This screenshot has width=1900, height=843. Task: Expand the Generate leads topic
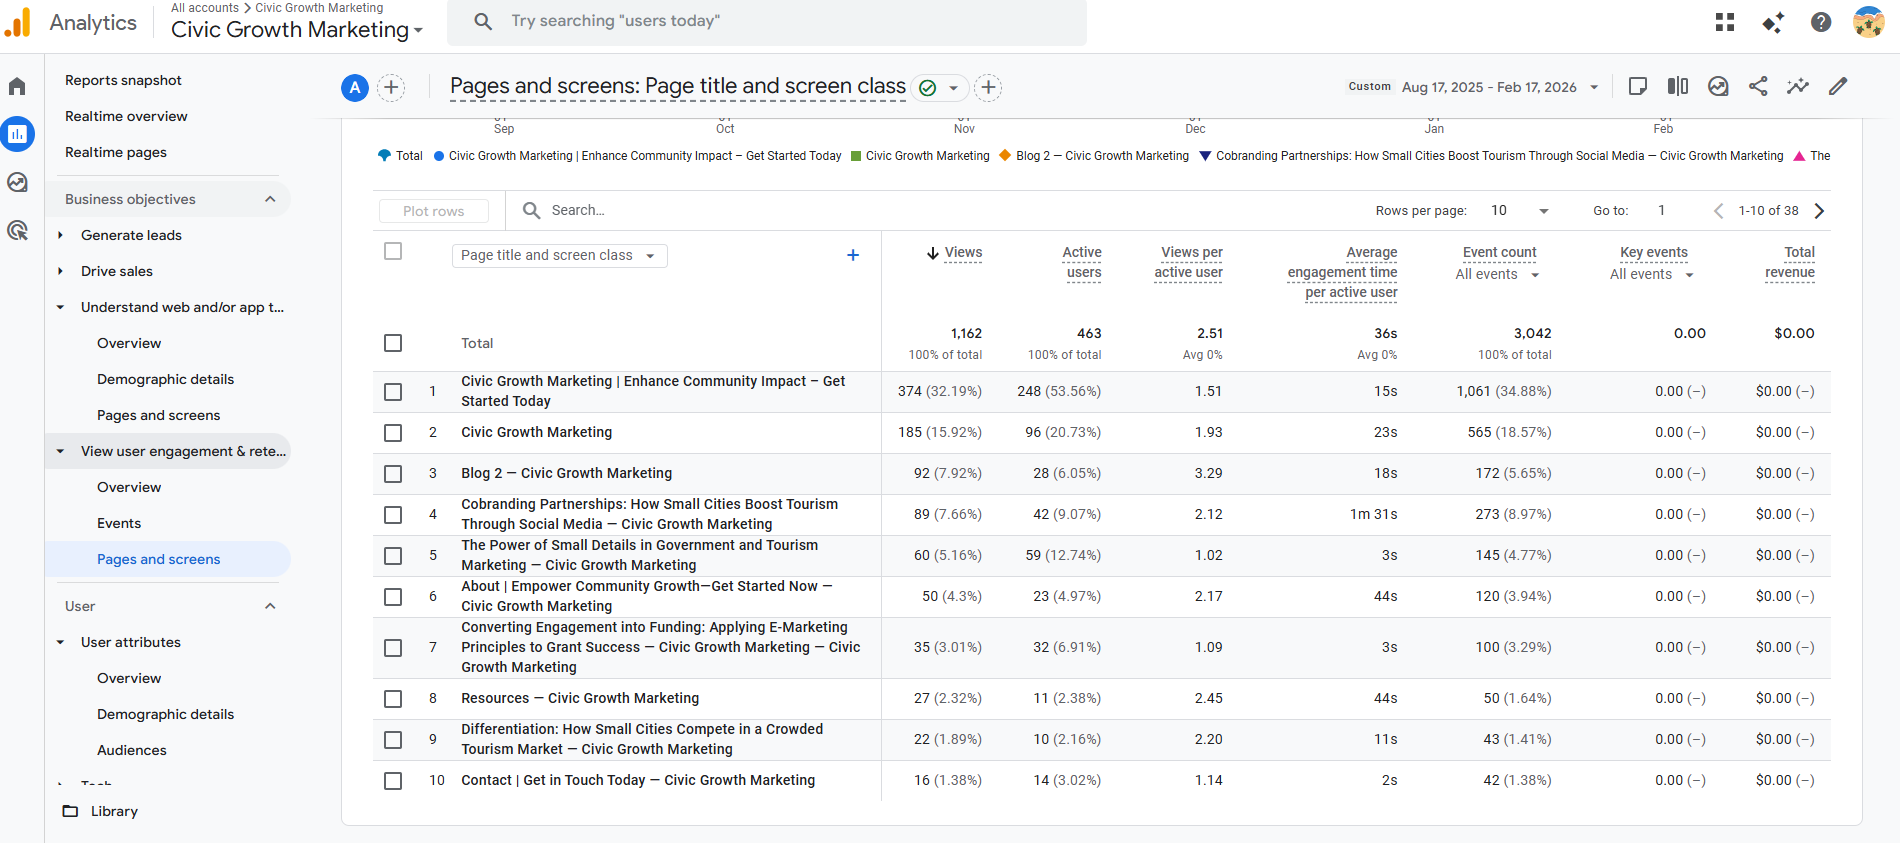(60, 235)
